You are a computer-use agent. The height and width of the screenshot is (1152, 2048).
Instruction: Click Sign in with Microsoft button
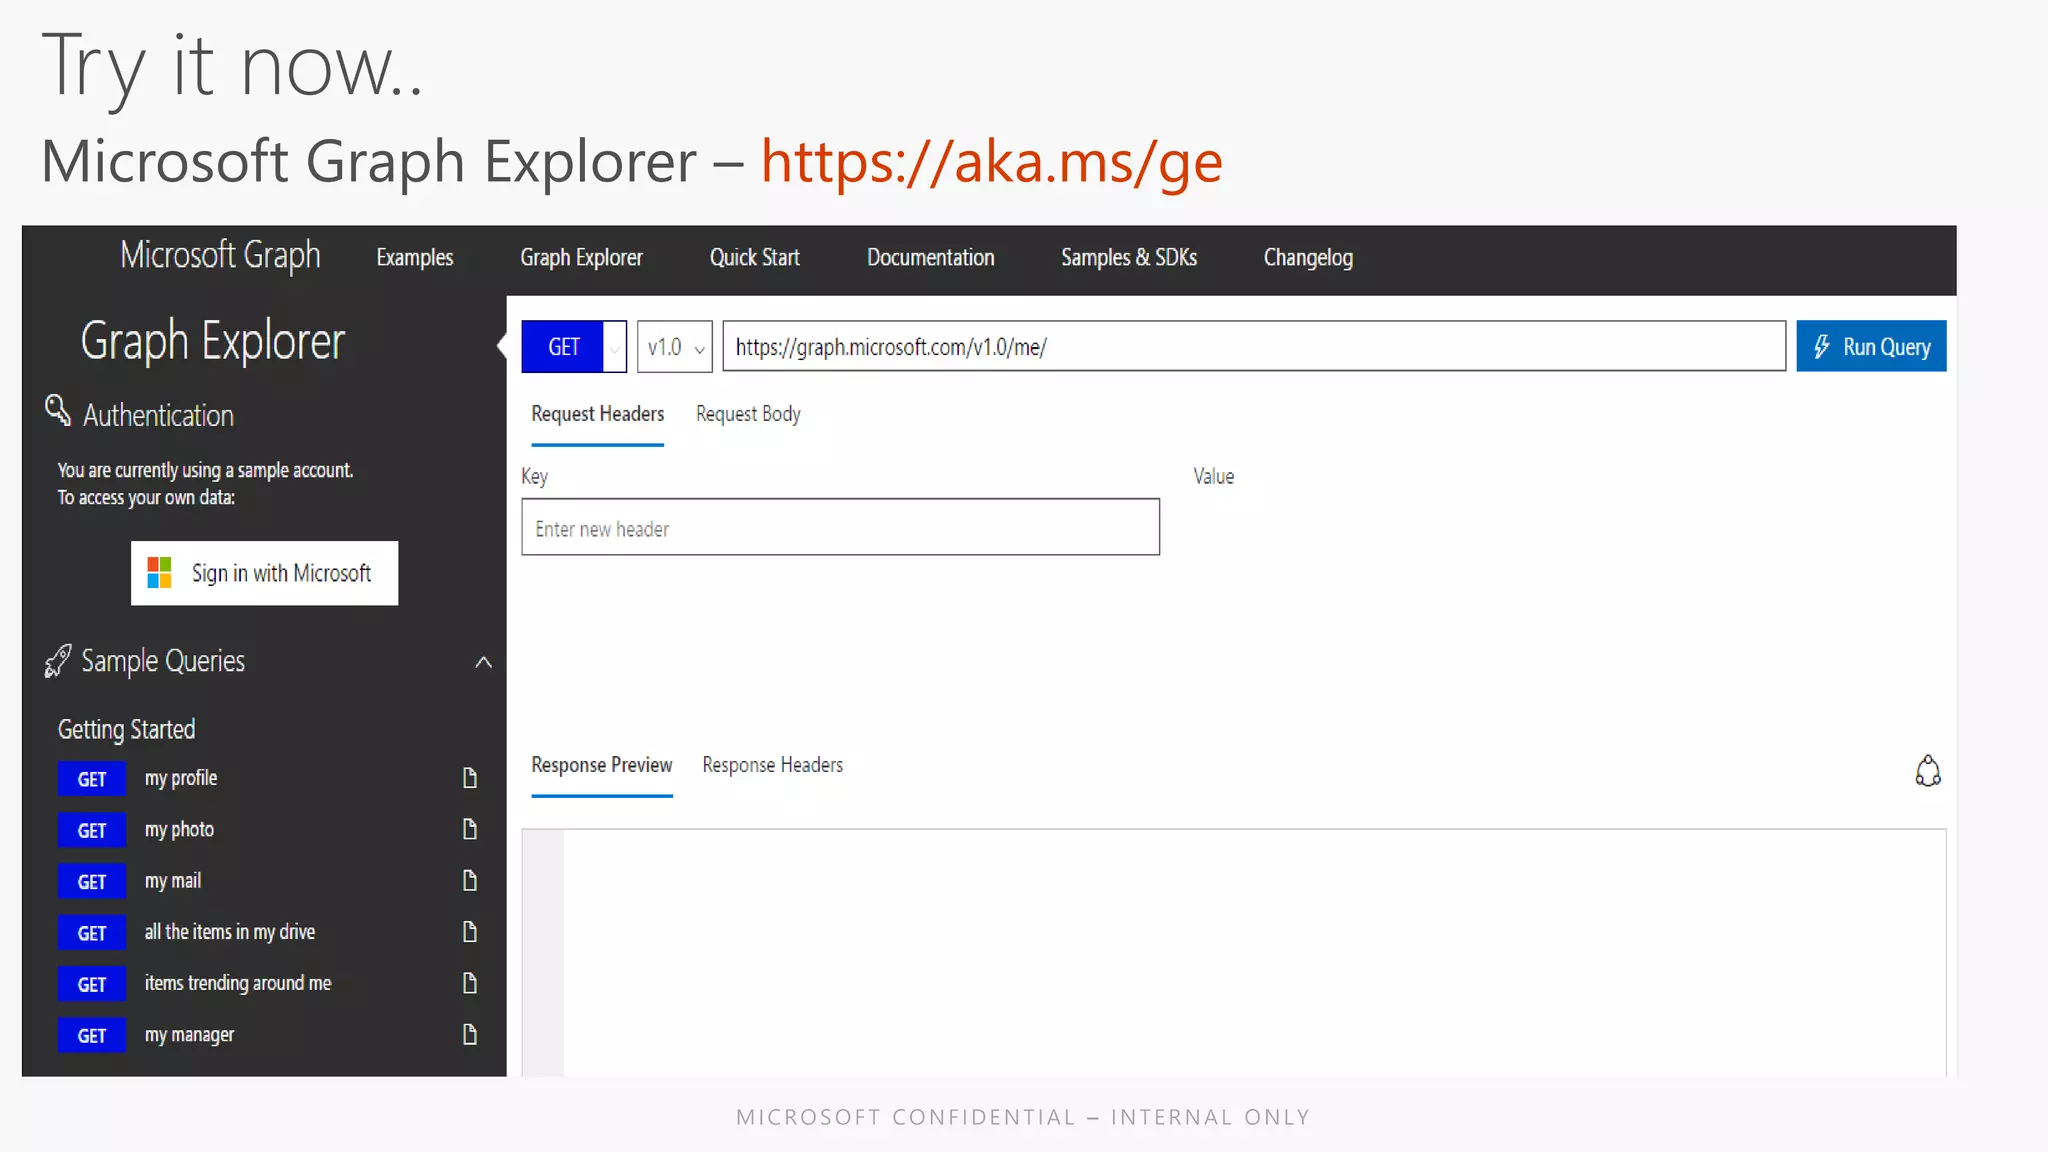264,573
